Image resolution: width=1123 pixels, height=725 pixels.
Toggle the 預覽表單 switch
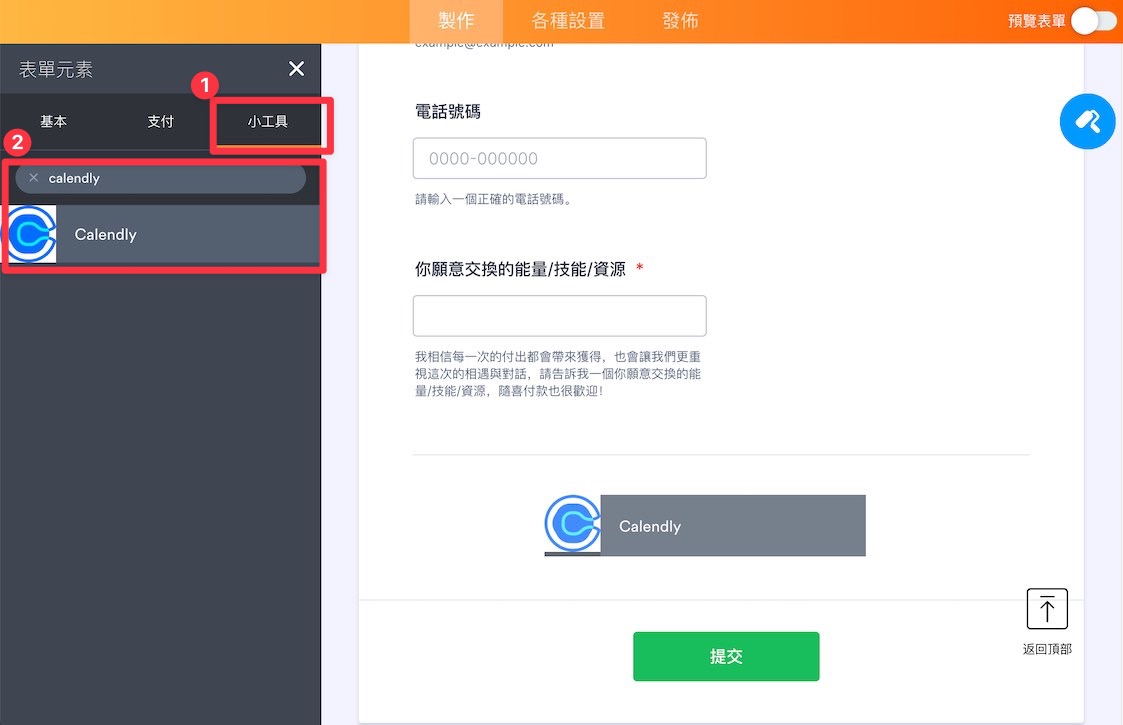(1094, 21)
